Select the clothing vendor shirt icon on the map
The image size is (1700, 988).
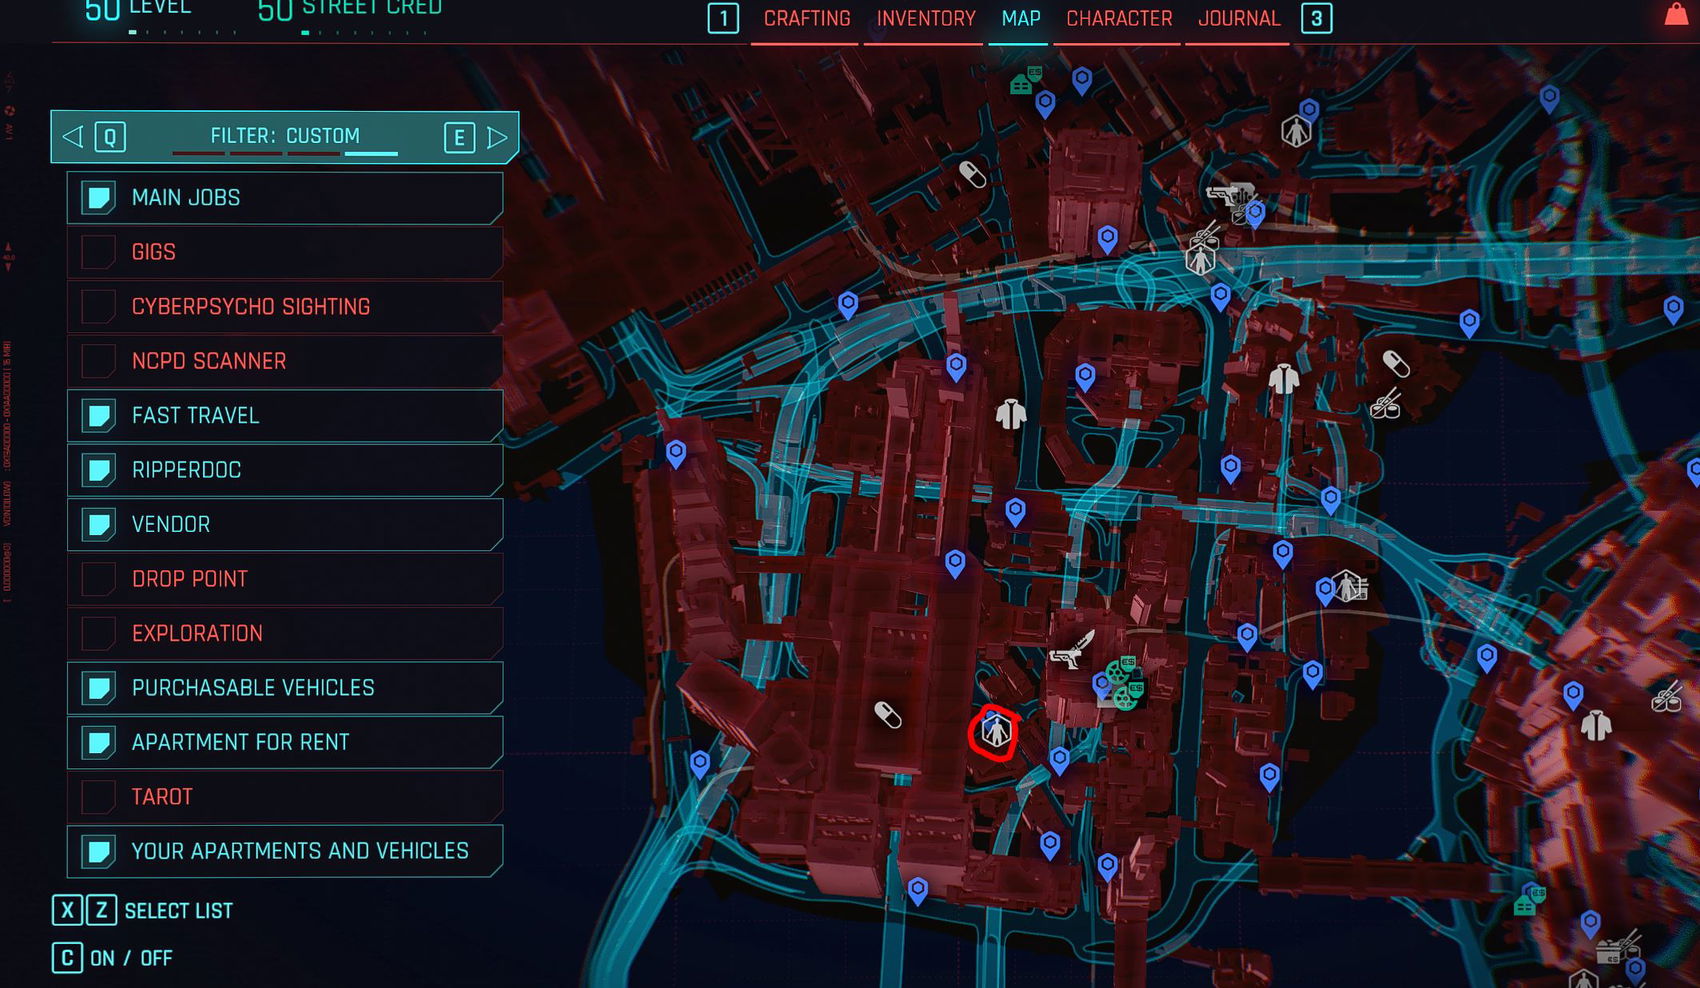[1010, 413]
